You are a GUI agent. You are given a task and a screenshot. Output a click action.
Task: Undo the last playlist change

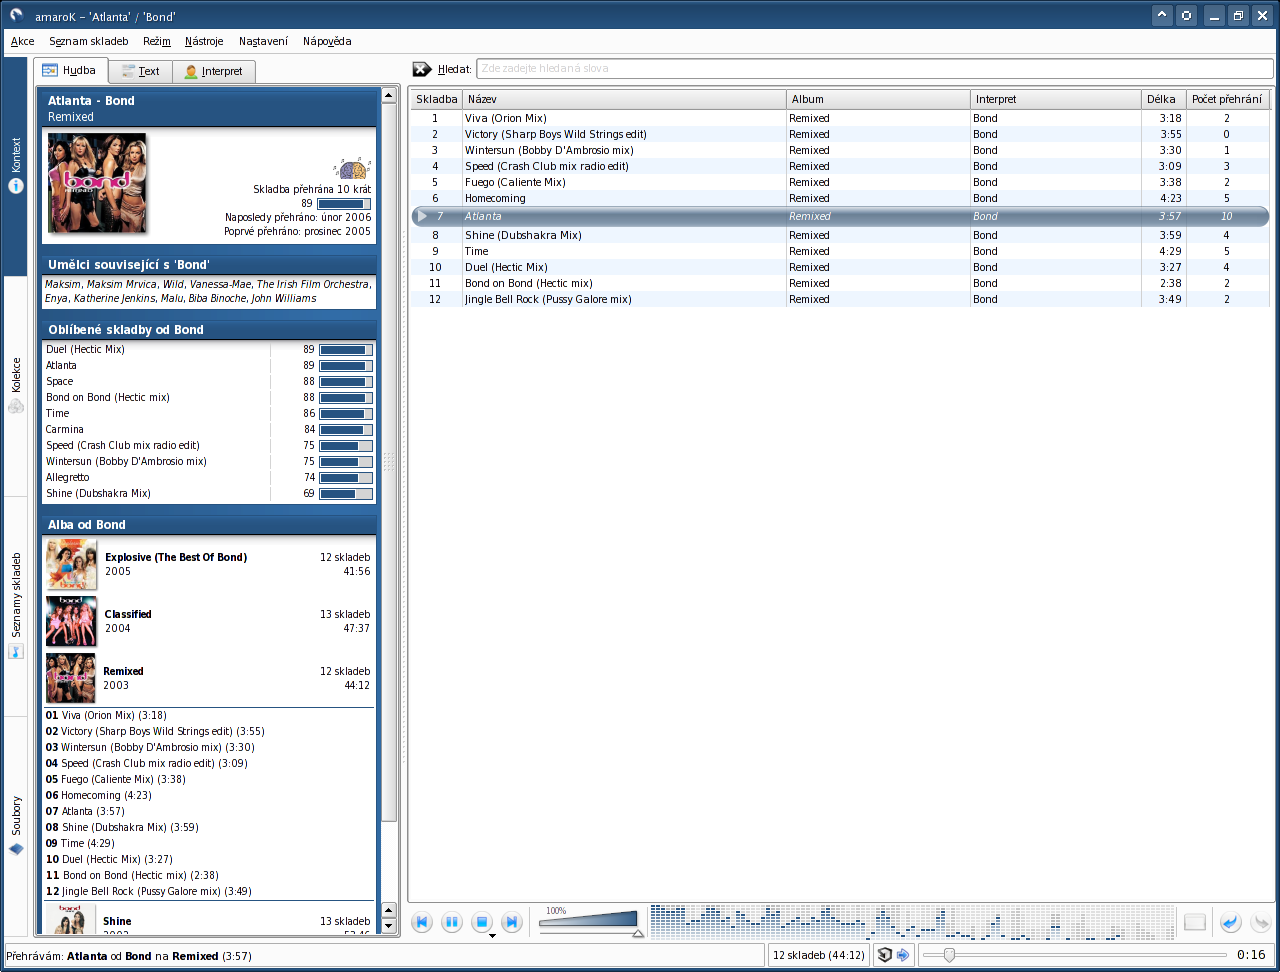[x=1231, y=922]
